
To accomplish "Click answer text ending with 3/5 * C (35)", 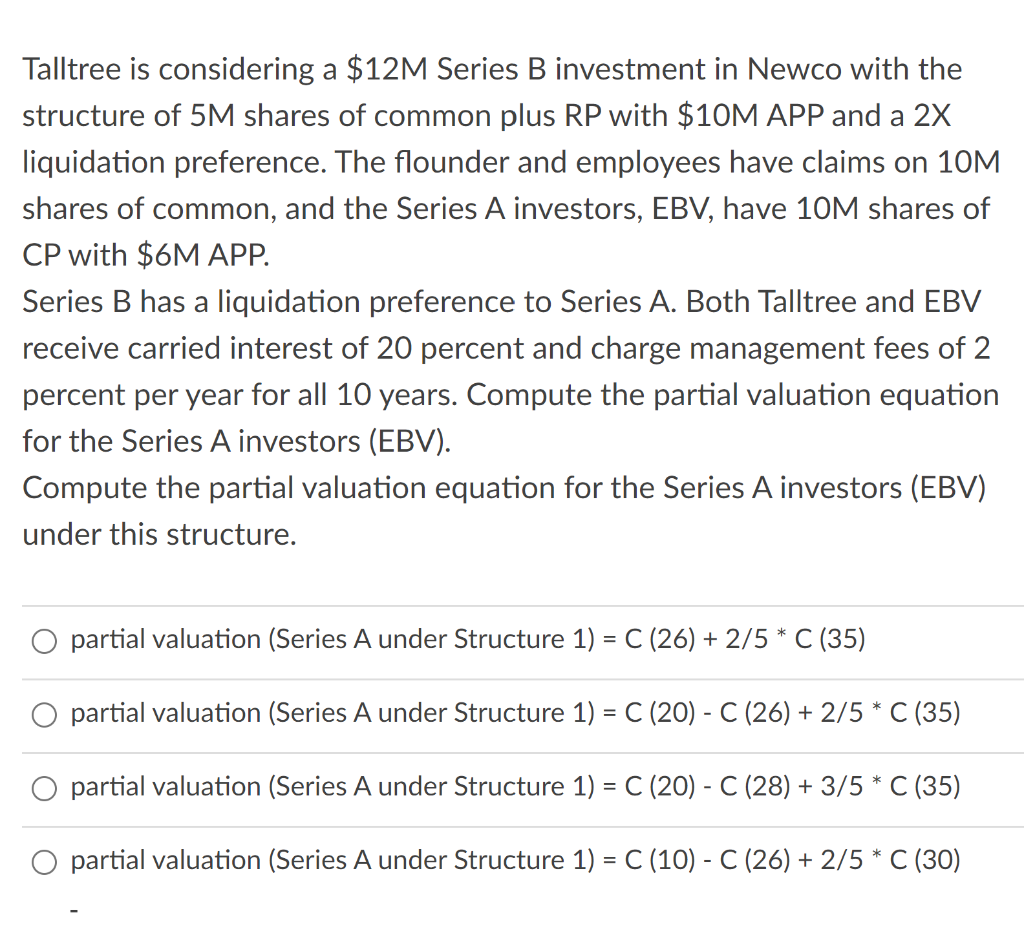I will click(515, 786).
